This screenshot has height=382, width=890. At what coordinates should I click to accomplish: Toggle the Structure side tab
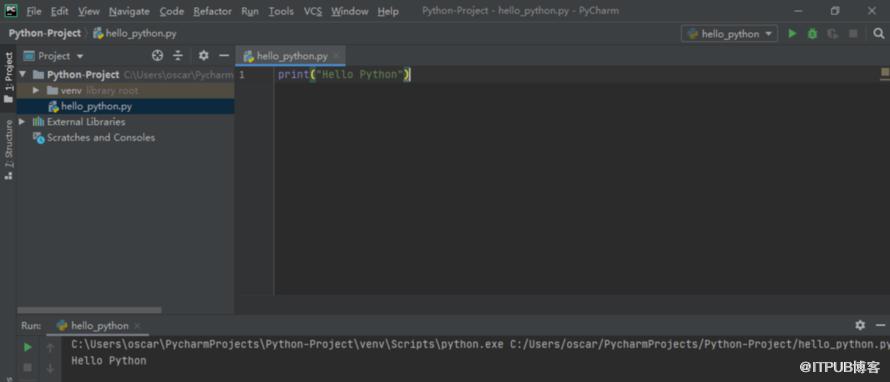[x=8, y=150]
